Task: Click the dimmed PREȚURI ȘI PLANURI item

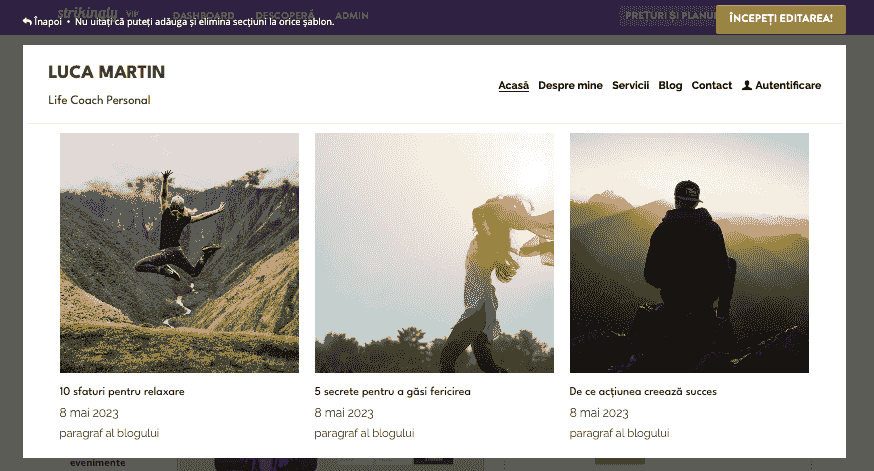Action: (669, 16)
